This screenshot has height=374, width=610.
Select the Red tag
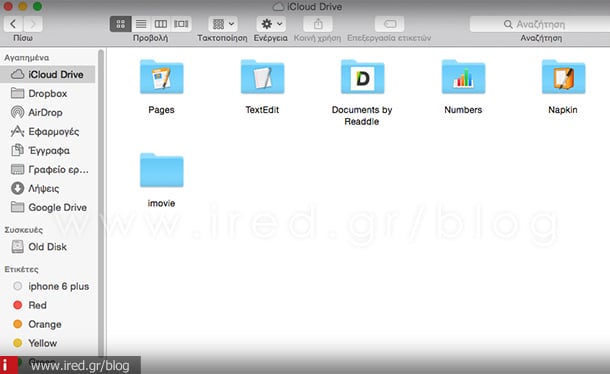coord(47,306)
